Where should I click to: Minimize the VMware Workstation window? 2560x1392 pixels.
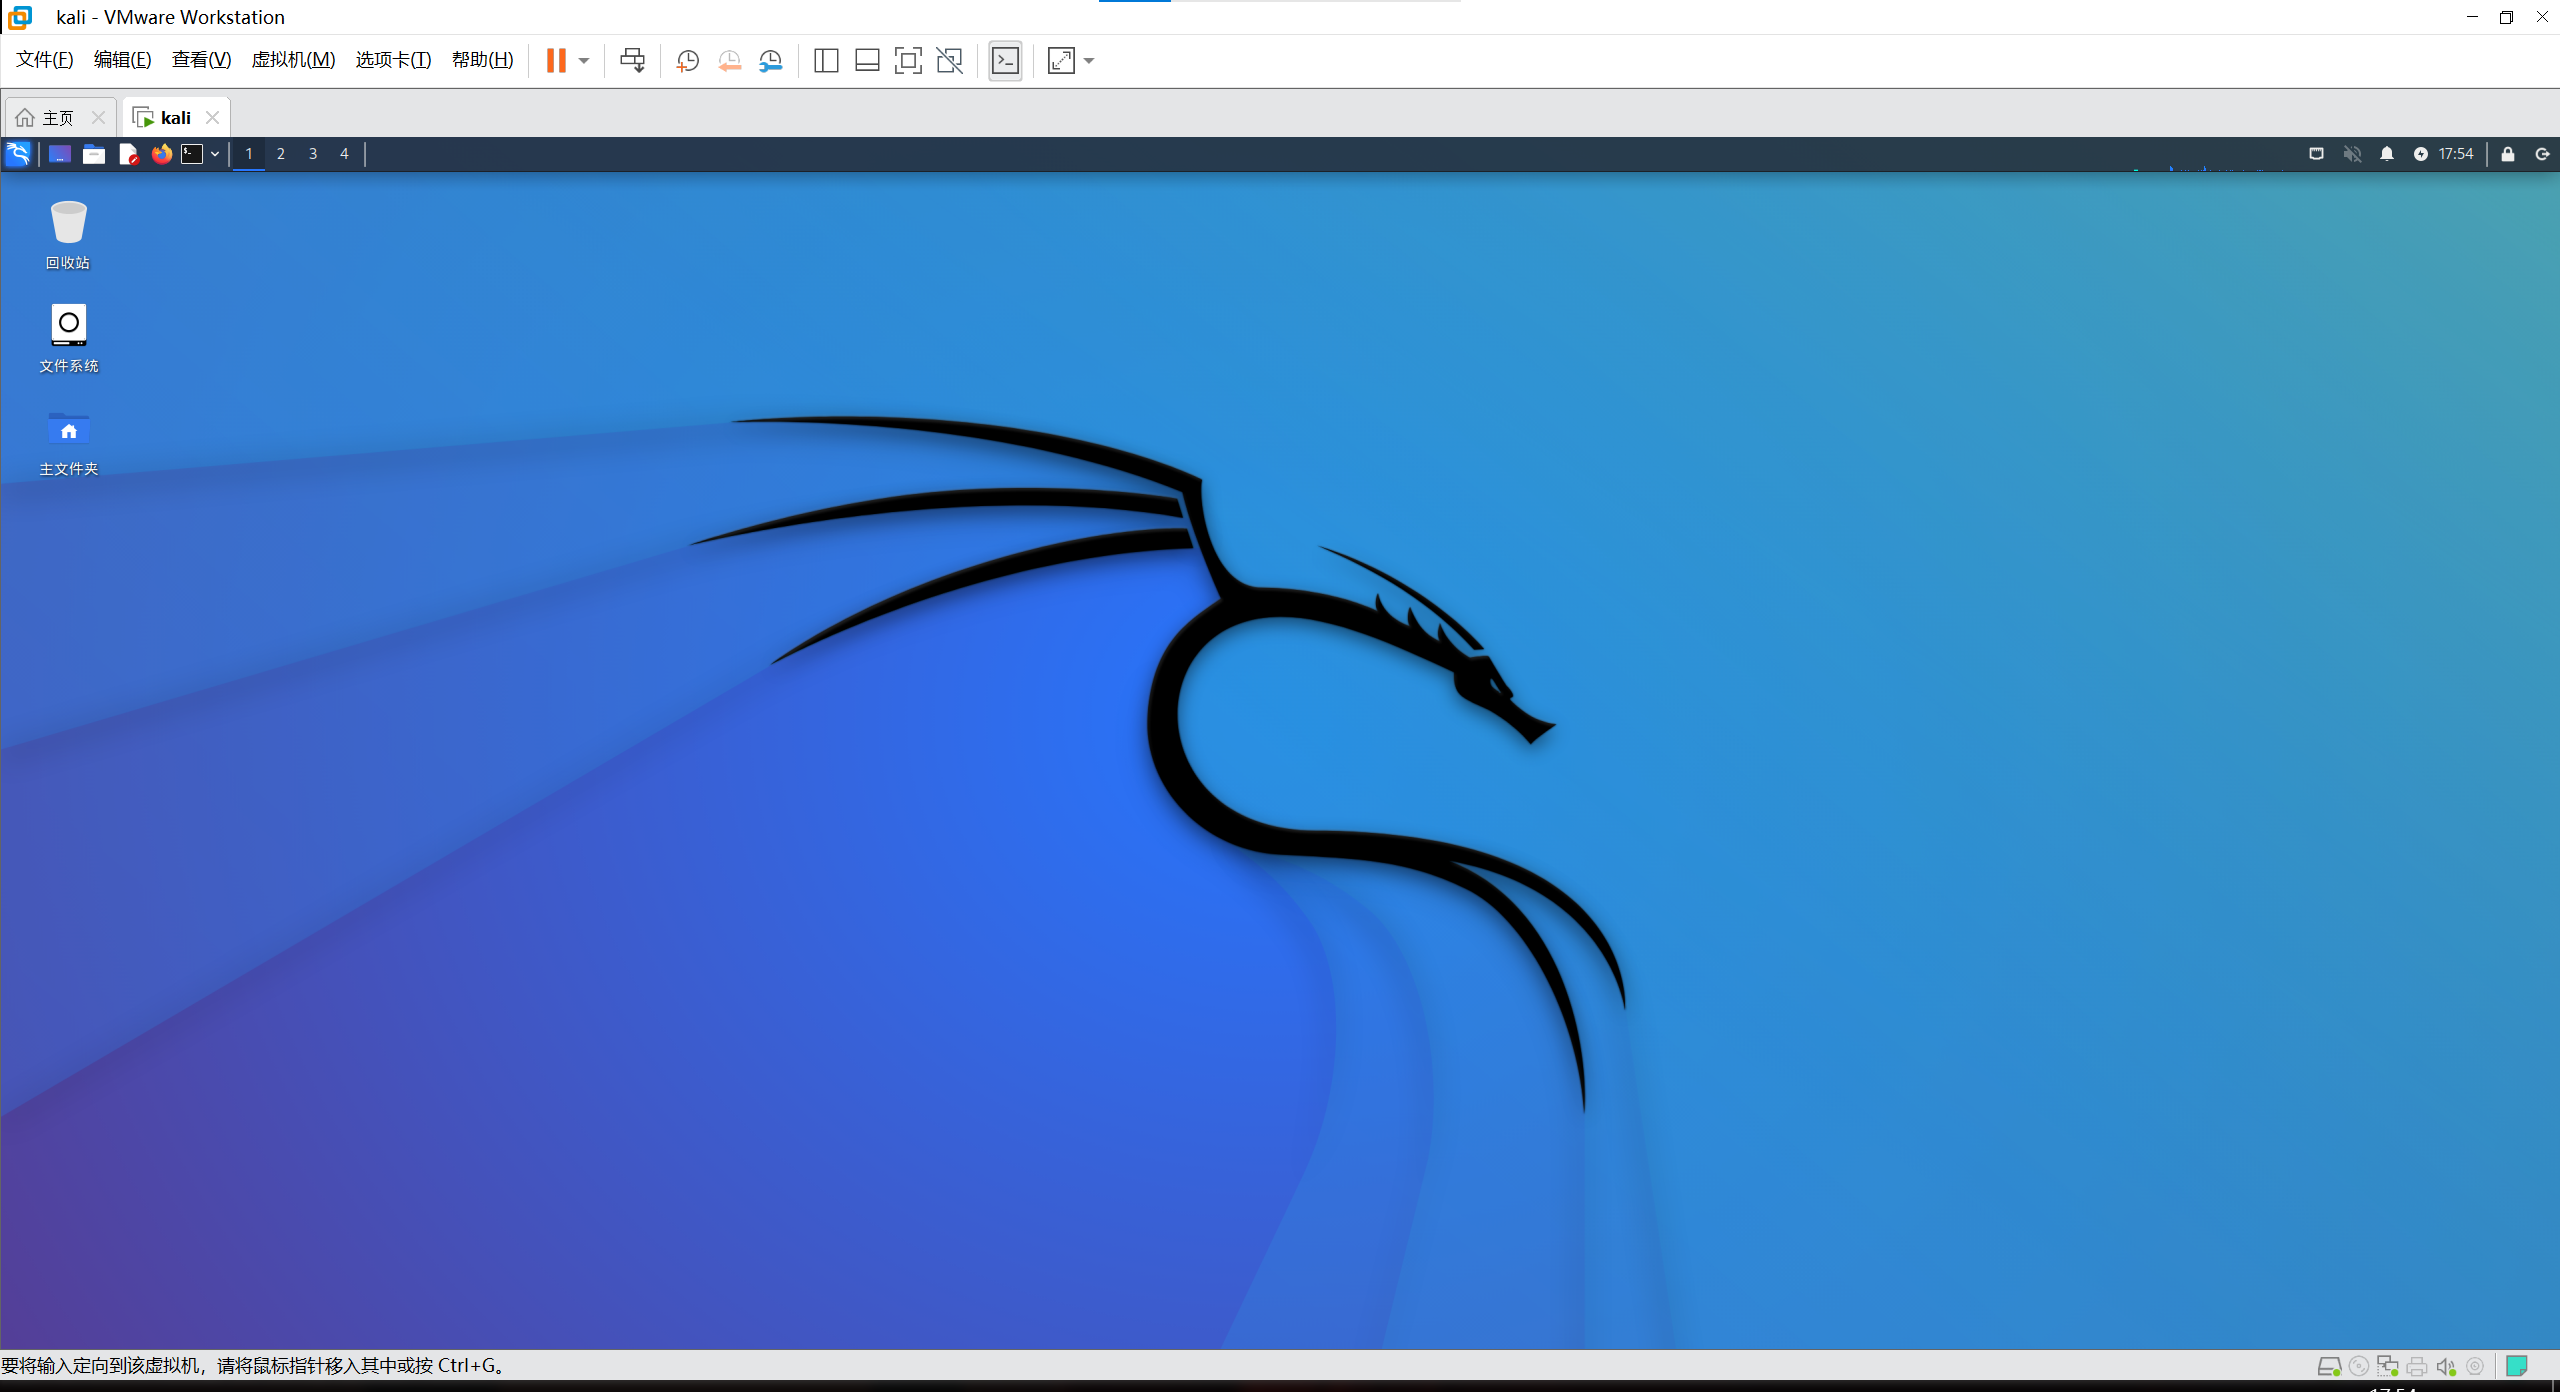click(x=2472, y=17)
